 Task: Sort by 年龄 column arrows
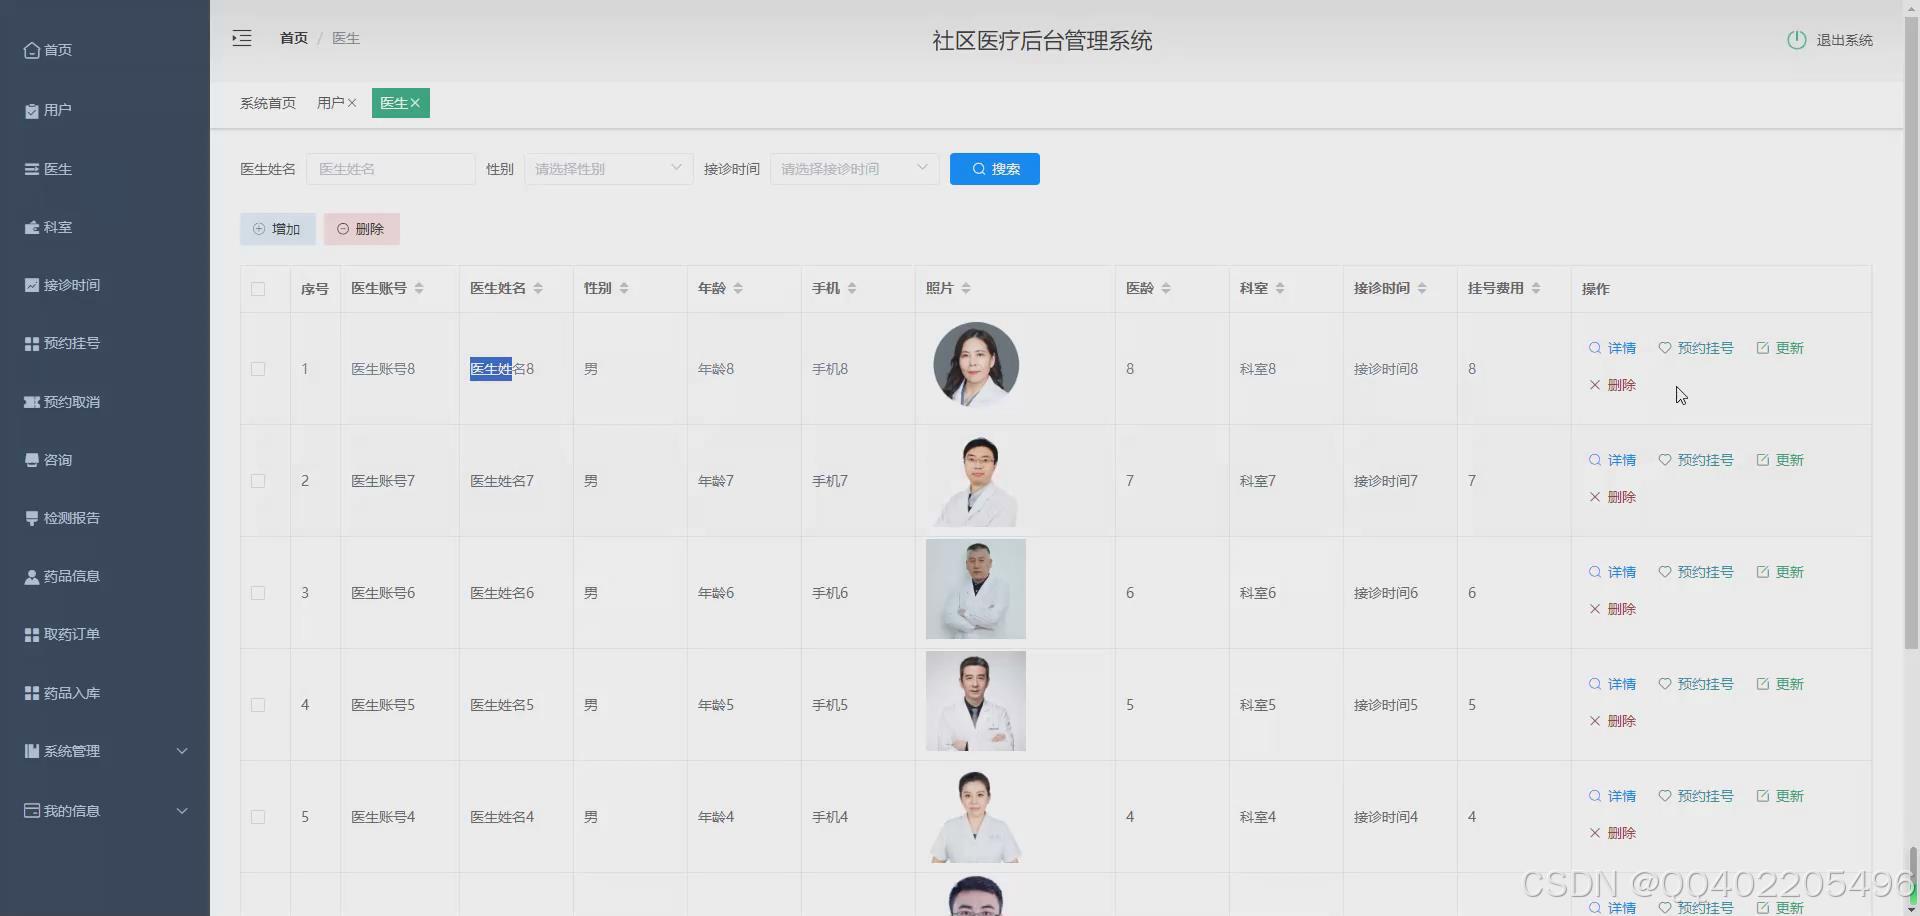(x=738, y=288)
